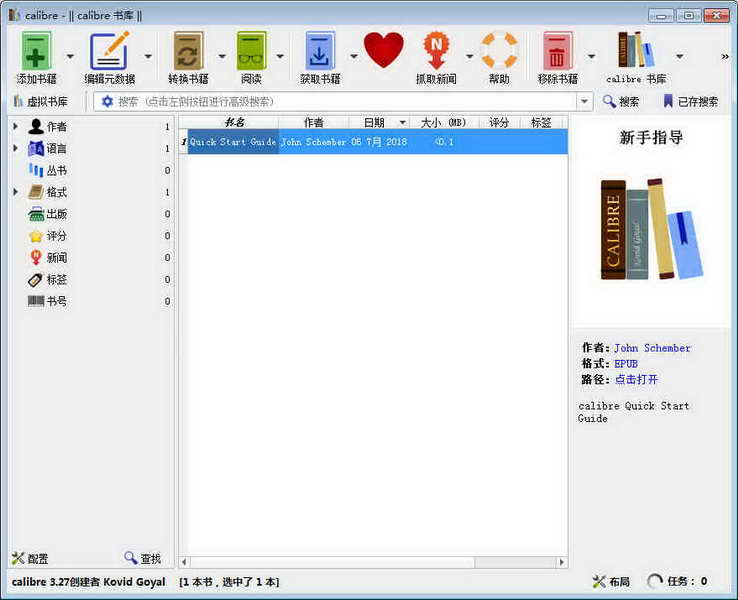Select 评分 rating category with star icon
The height and width of the screenshot is (600, 738).
click(x=56, y=236)
